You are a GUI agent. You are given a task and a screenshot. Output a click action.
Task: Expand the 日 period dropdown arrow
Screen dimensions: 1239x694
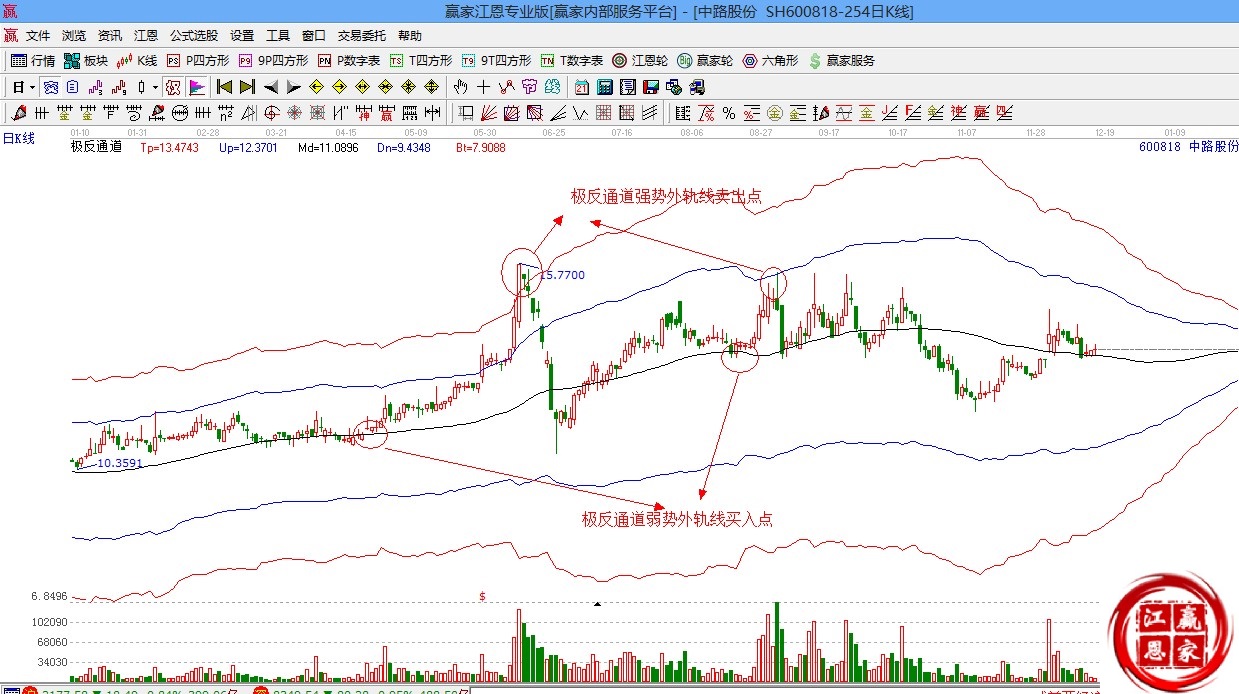(32, 87)
